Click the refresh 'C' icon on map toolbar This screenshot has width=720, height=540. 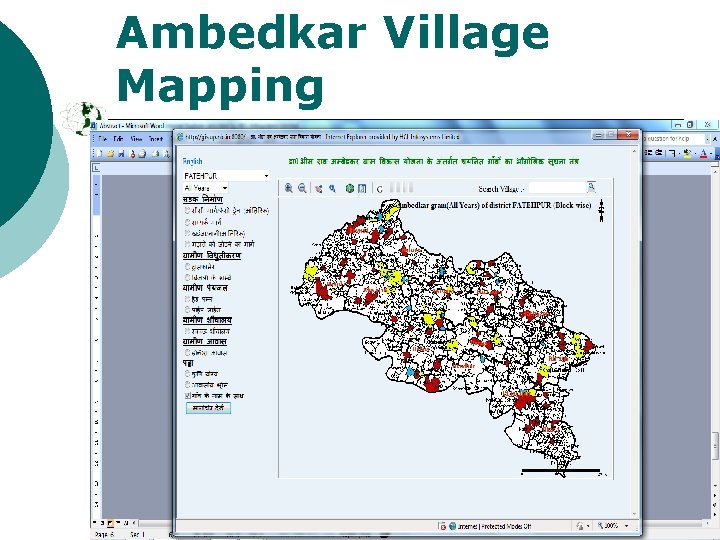pyautogui.click(x=379, y=189)
